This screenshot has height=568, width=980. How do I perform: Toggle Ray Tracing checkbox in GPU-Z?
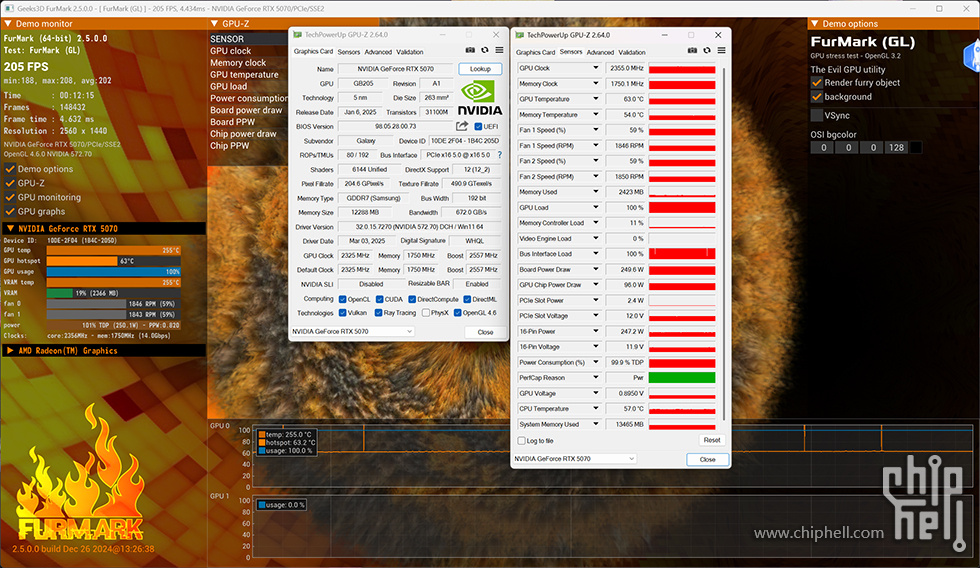pos(379,313)
